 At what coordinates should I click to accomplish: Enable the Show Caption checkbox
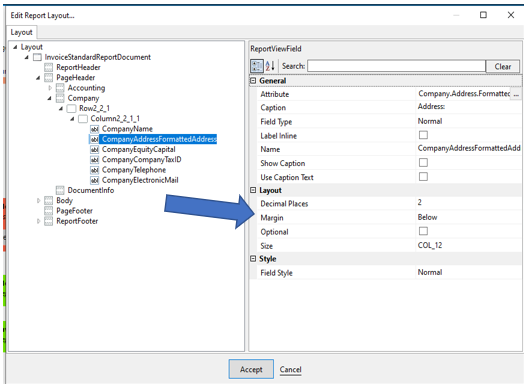[x=423, y=163]
